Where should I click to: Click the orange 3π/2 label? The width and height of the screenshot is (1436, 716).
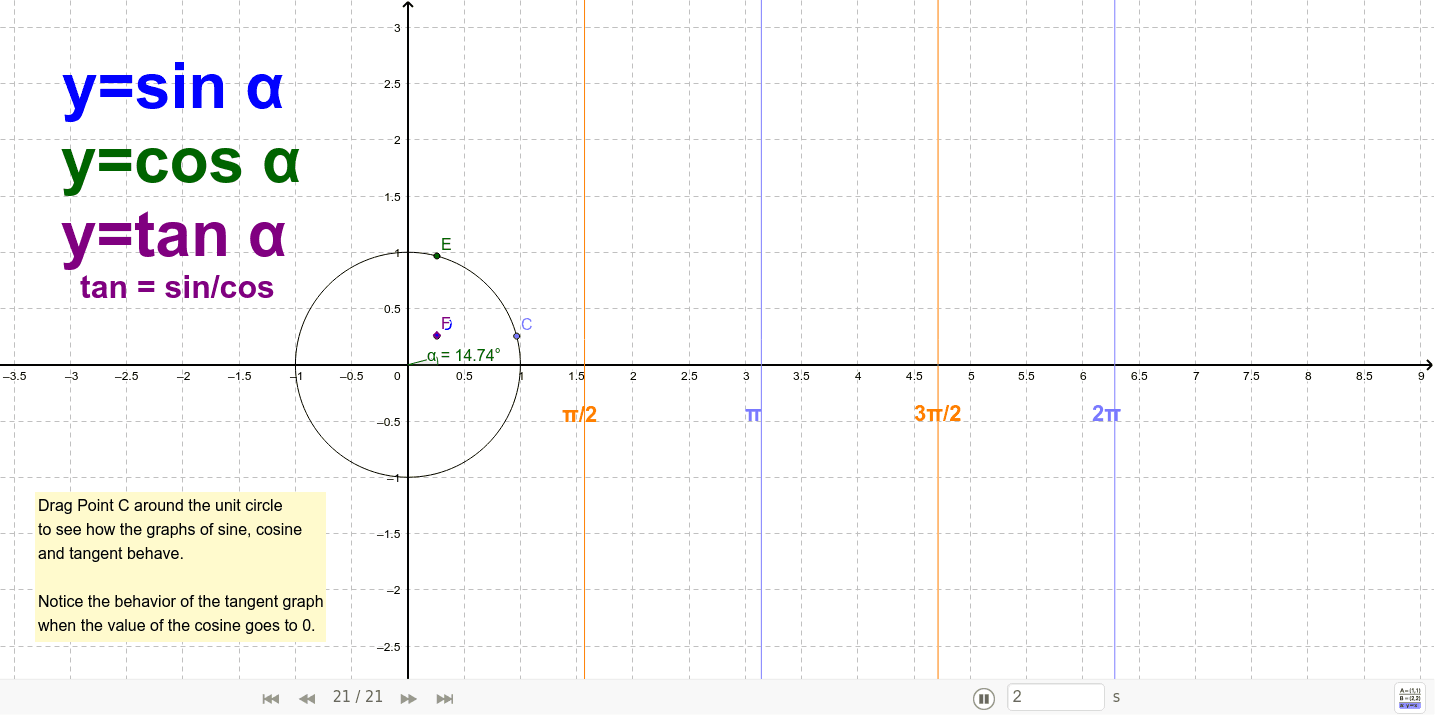[x=937, y=413]
